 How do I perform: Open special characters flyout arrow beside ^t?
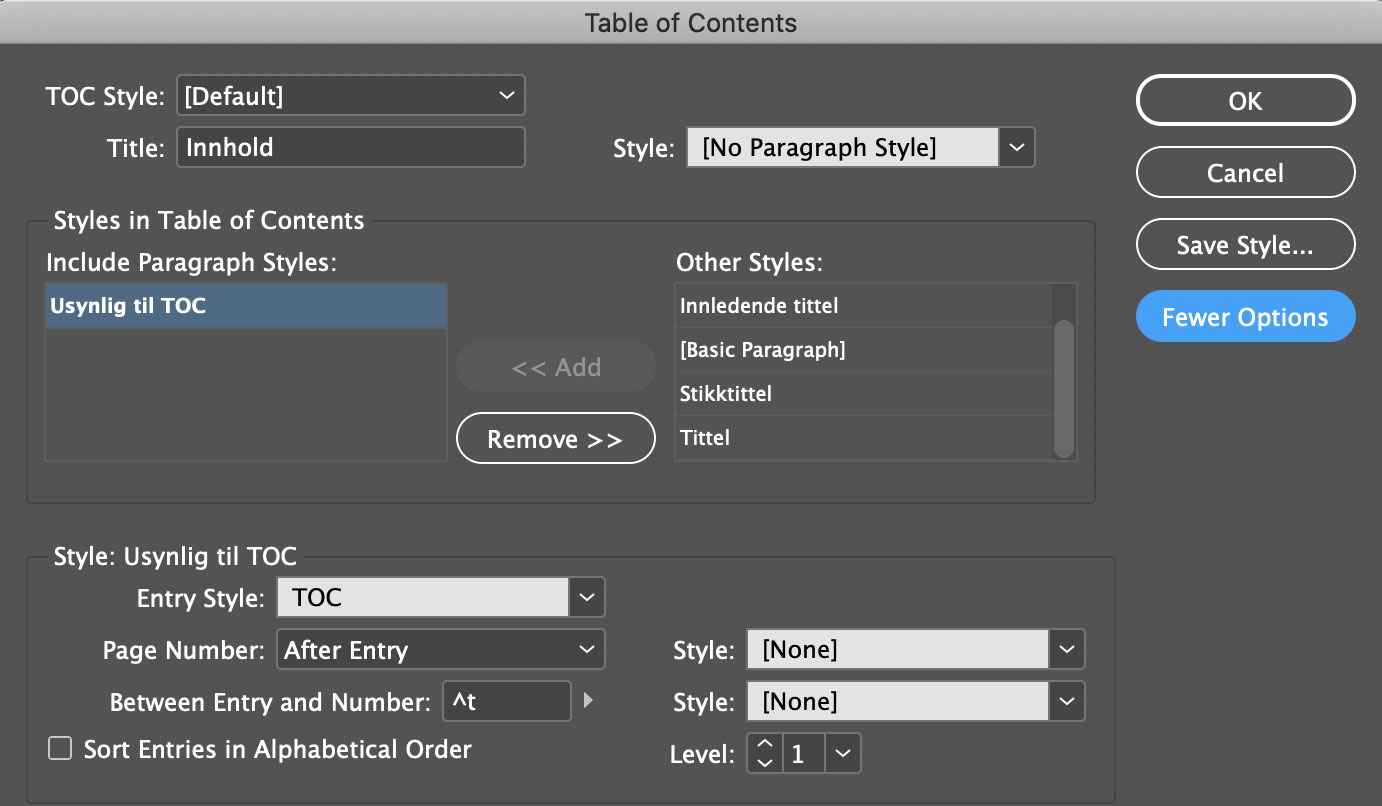589,701
